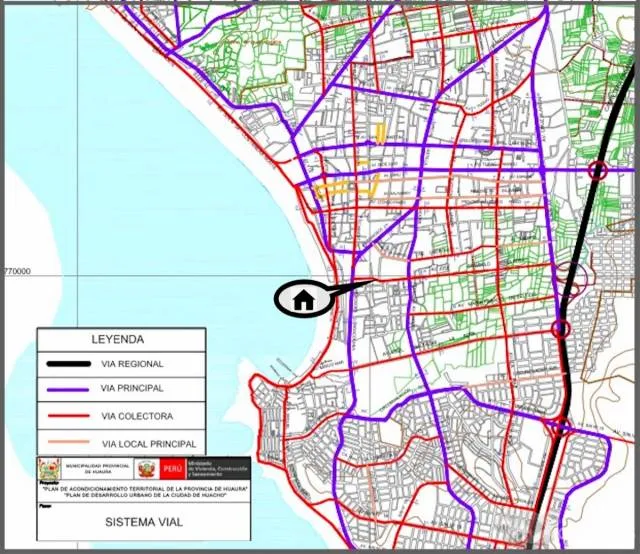Click the Municipalidad Provincial de Huaura crest

49,468
